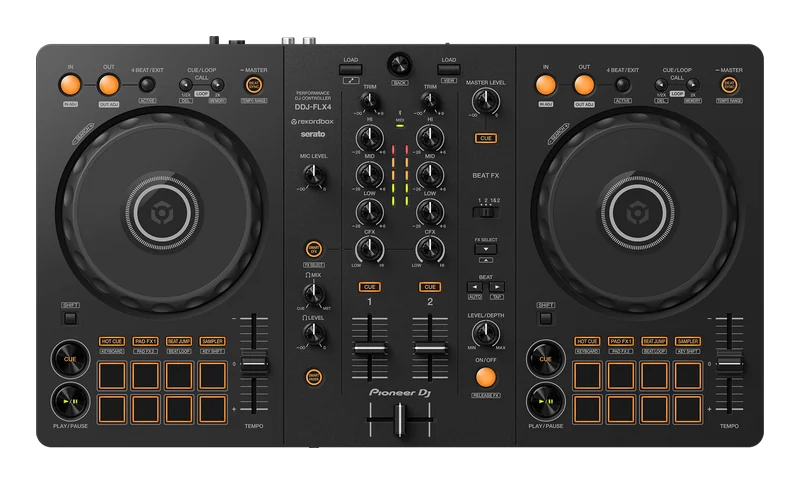Click the channel 2 TRIM knob
The height and width of the screenshot is (484, 800).
click(430, 102)
